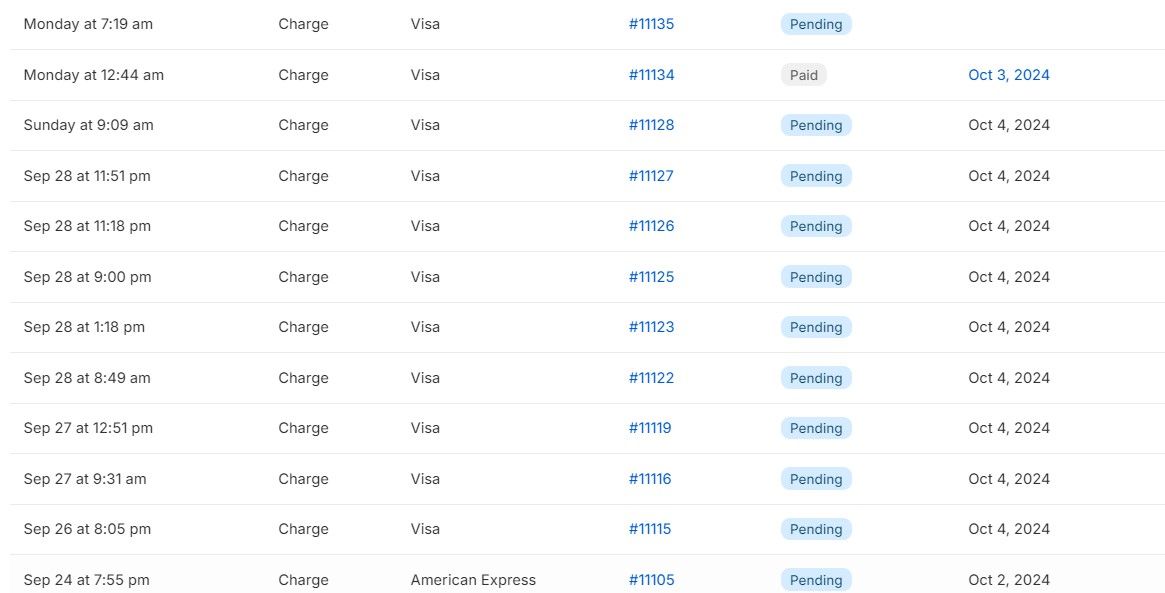Viewport: 1165px width, 593px height.
Task: Open order #11135 link
Action: pos(651,24)
